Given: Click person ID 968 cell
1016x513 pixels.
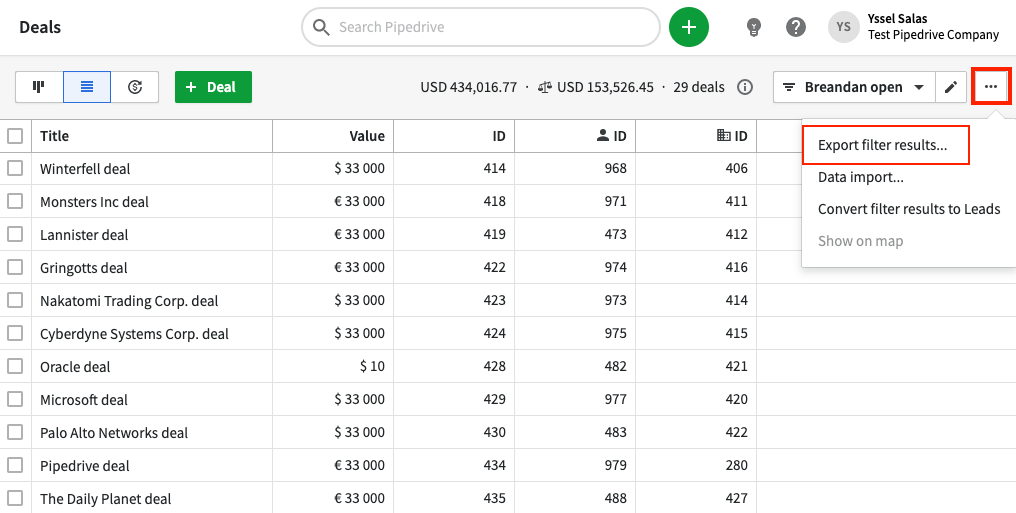Looking at the screenshot, I should point(616,168).
